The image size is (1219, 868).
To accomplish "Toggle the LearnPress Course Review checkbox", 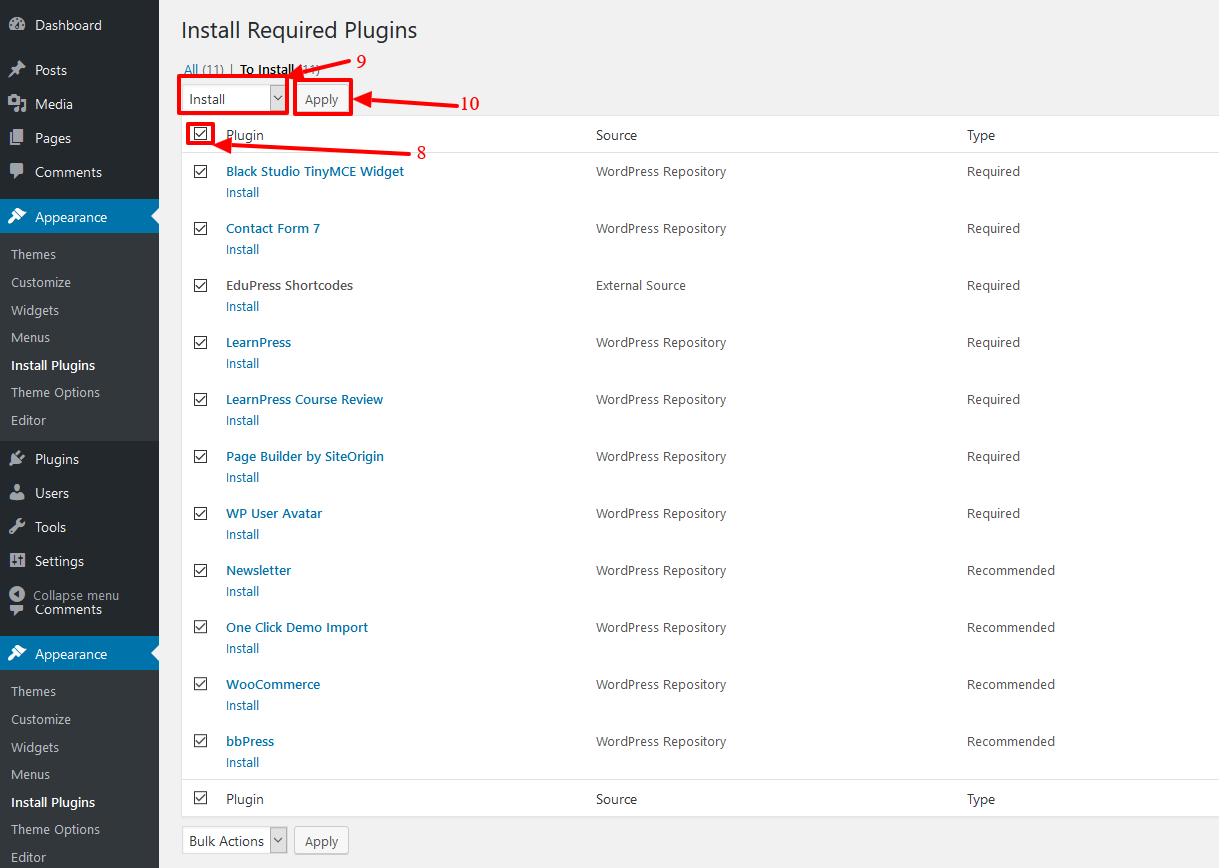I will pyautogui.click(x=201, y=399).
